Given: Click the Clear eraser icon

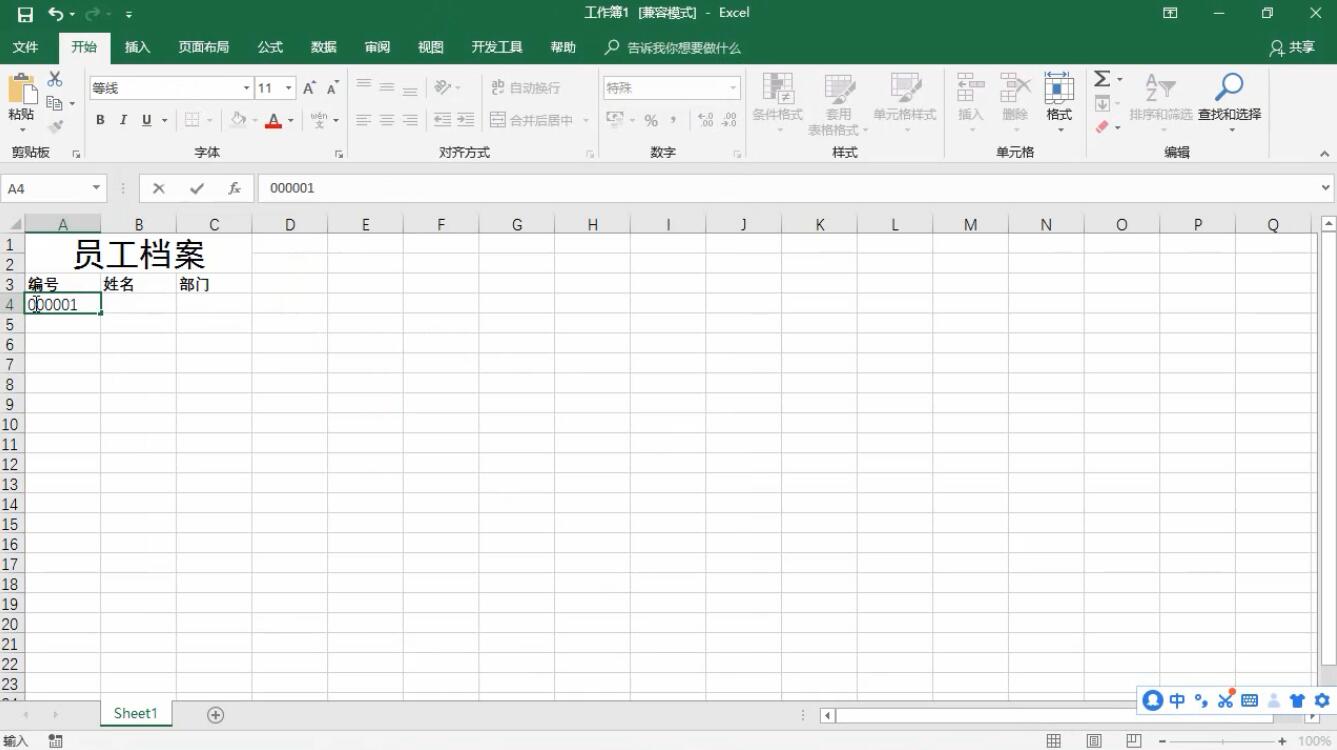Looking at the screenshot, I should point(1102,127).
